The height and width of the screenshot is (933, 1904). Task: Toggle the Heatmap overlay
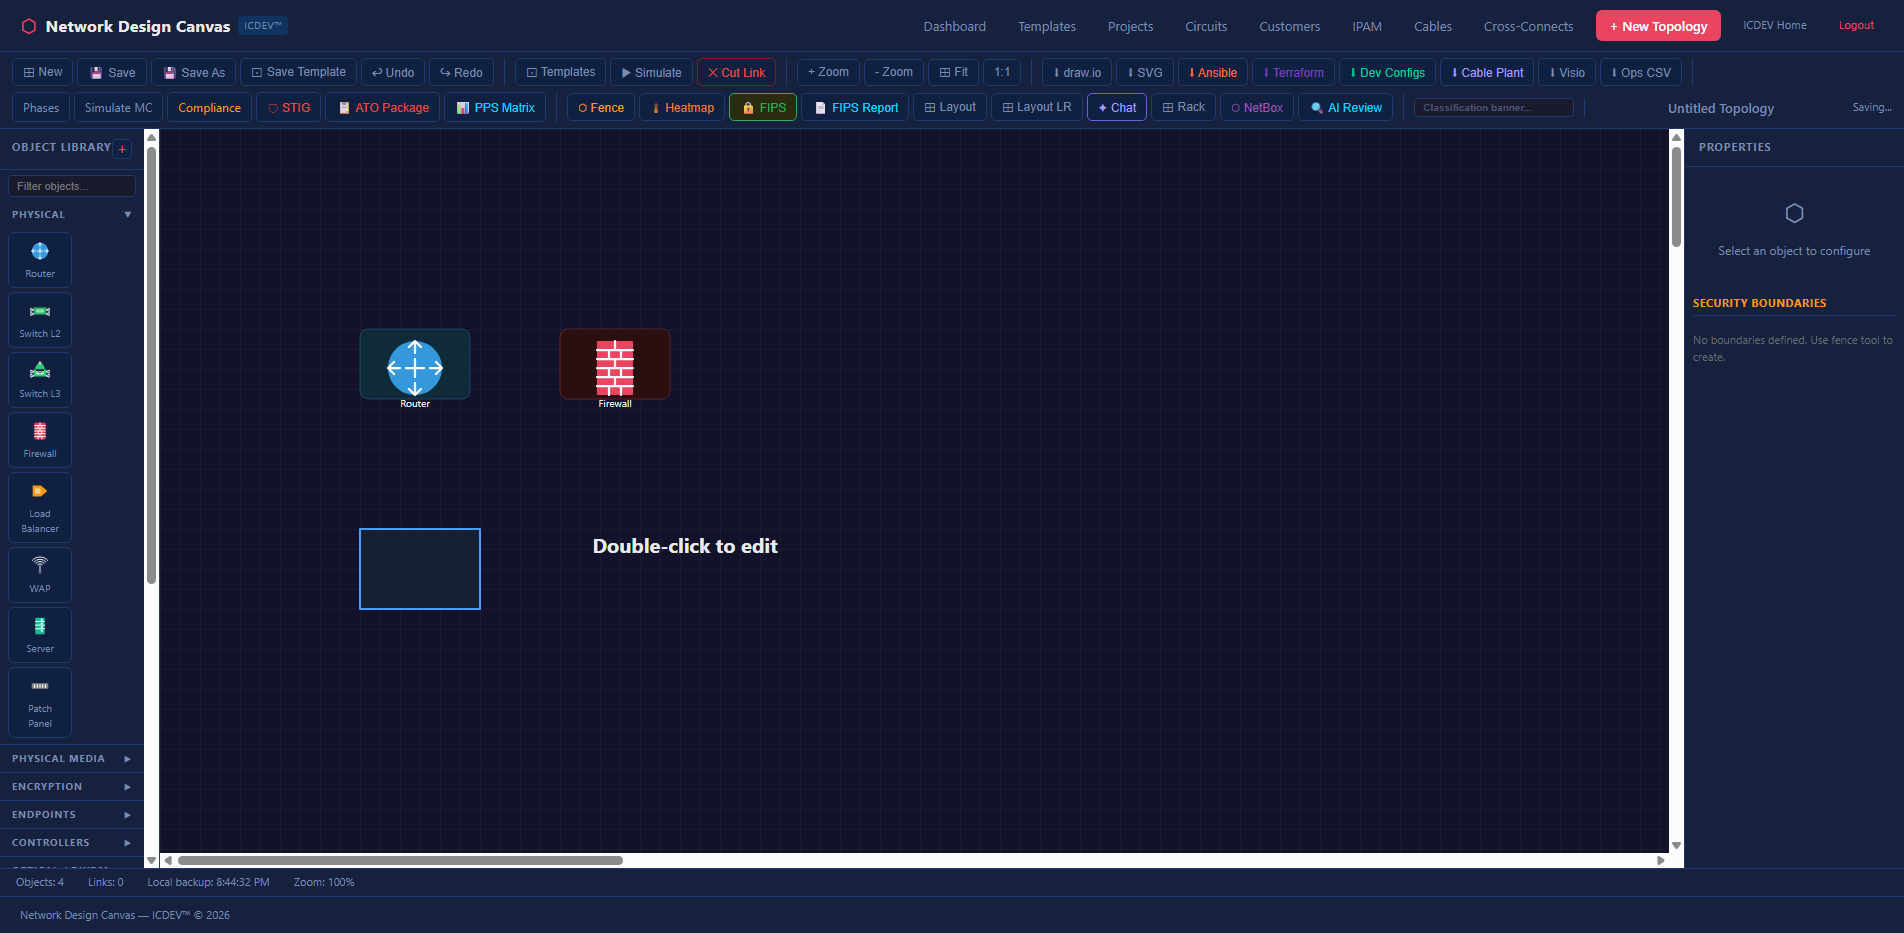[x=682, y=108]
